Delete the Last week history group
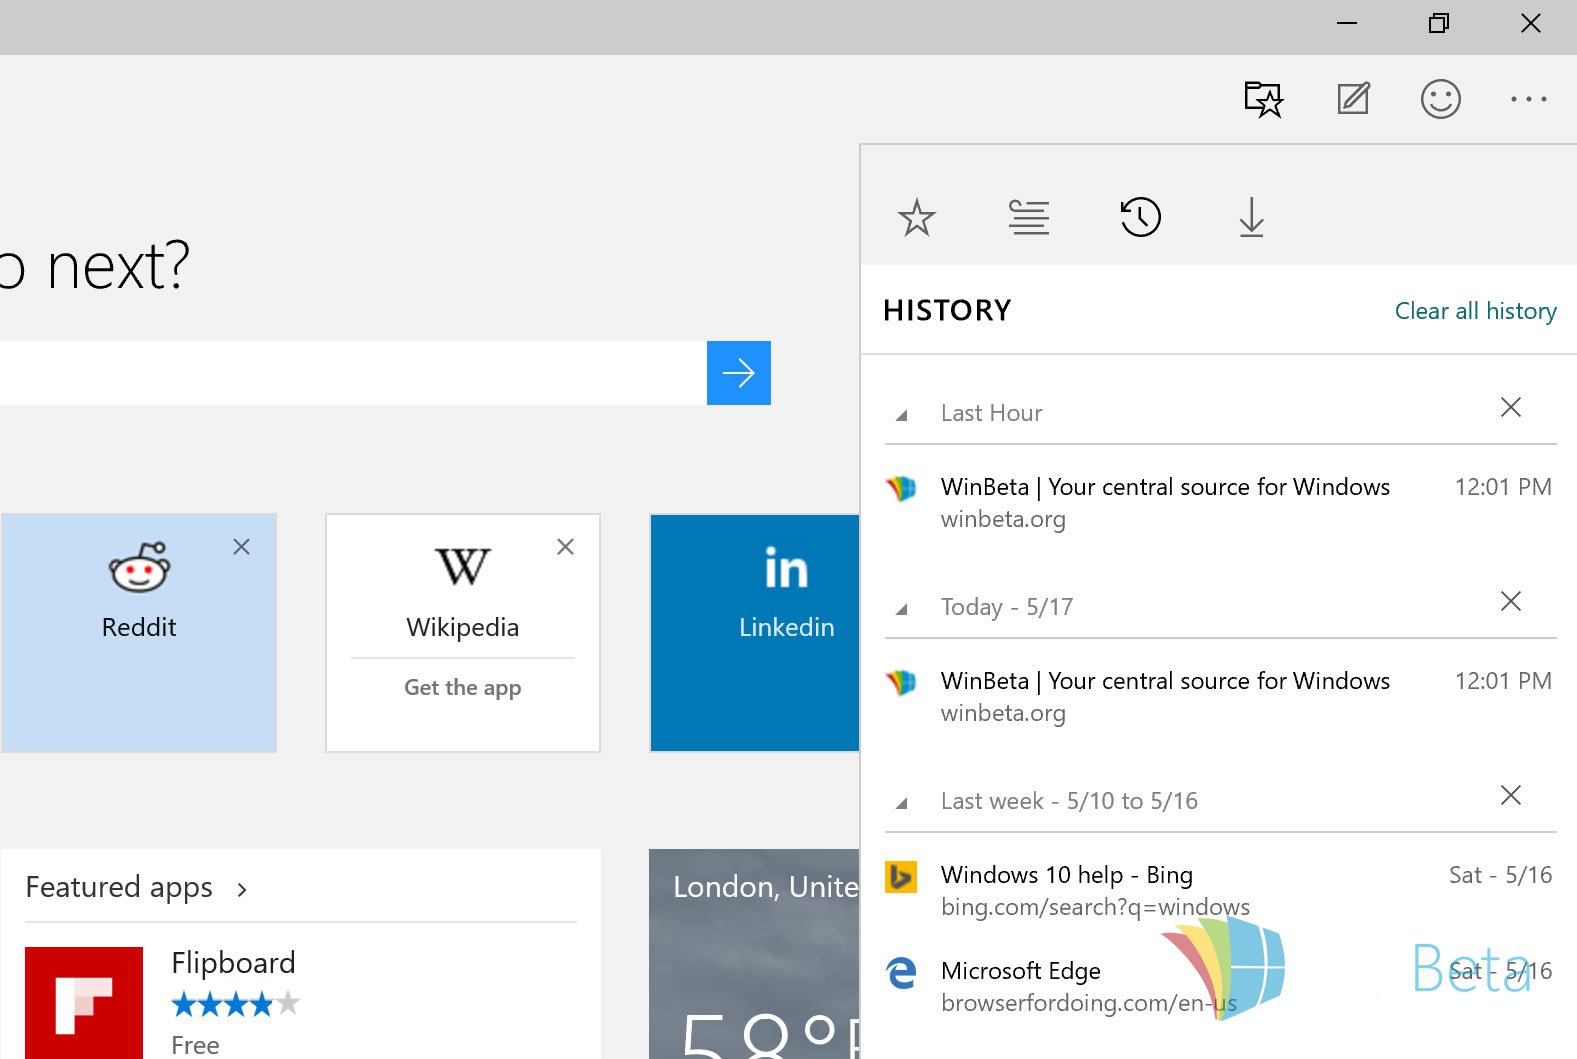The width and height of the screenshot is (1577, 1059). [1510, 795]
